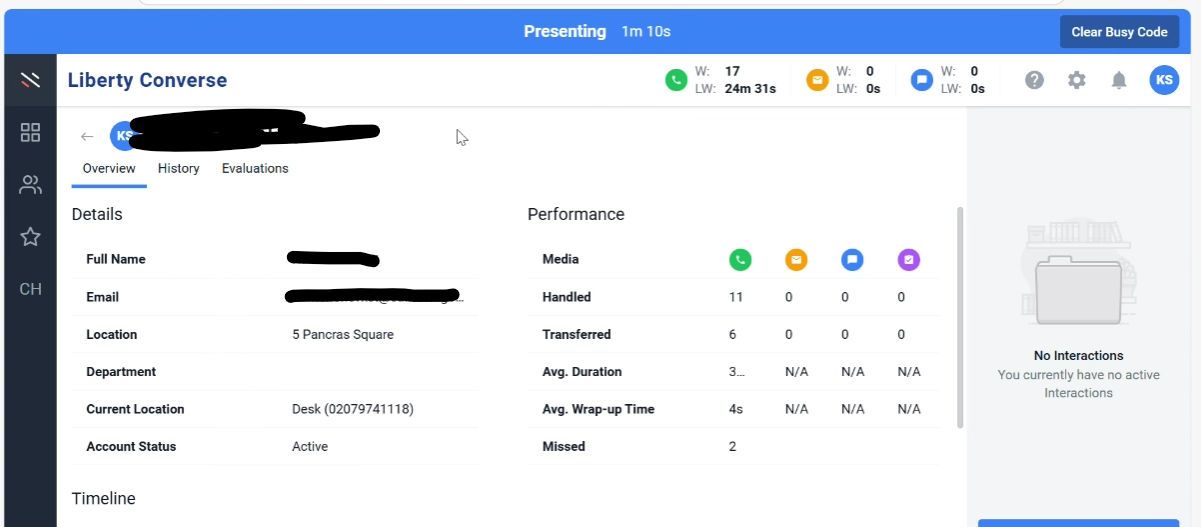Click the '5 Pancras Square' location value
1201x527 pixels.
pyautogui.click(x=343, y=335)
